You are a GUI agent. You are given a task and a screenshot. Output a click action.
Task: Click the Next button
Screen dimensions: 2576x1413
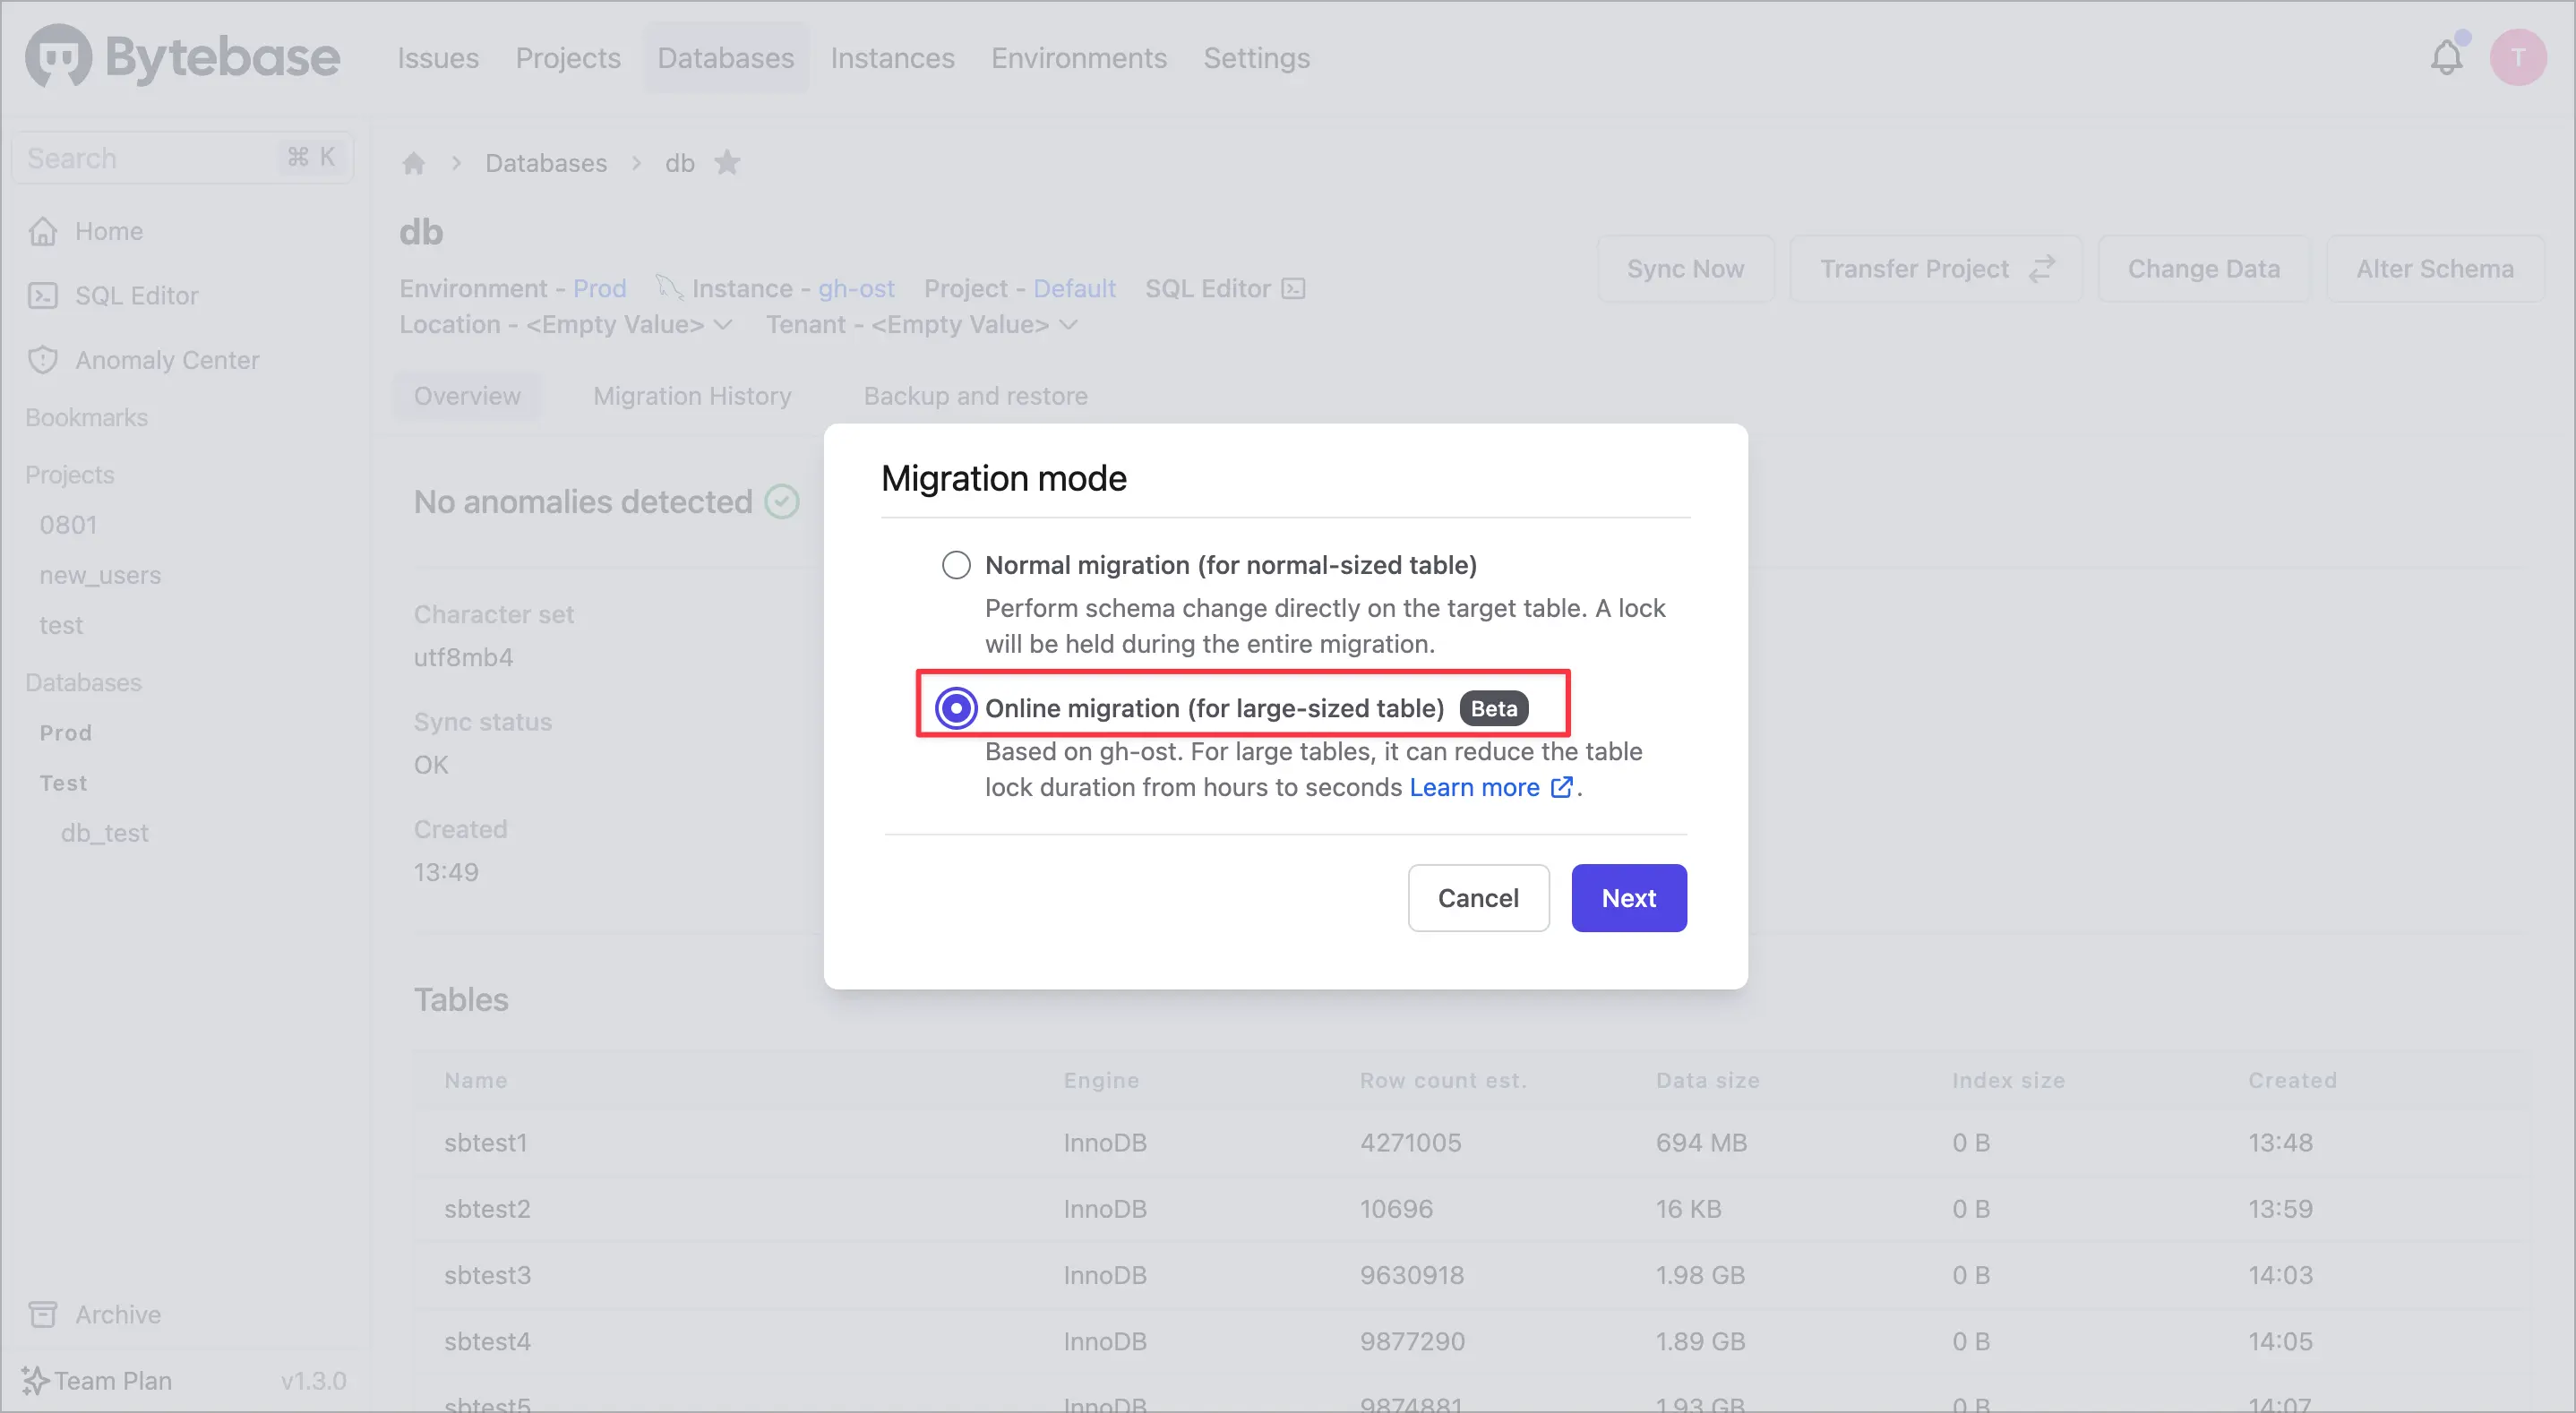click(1628, 897)
